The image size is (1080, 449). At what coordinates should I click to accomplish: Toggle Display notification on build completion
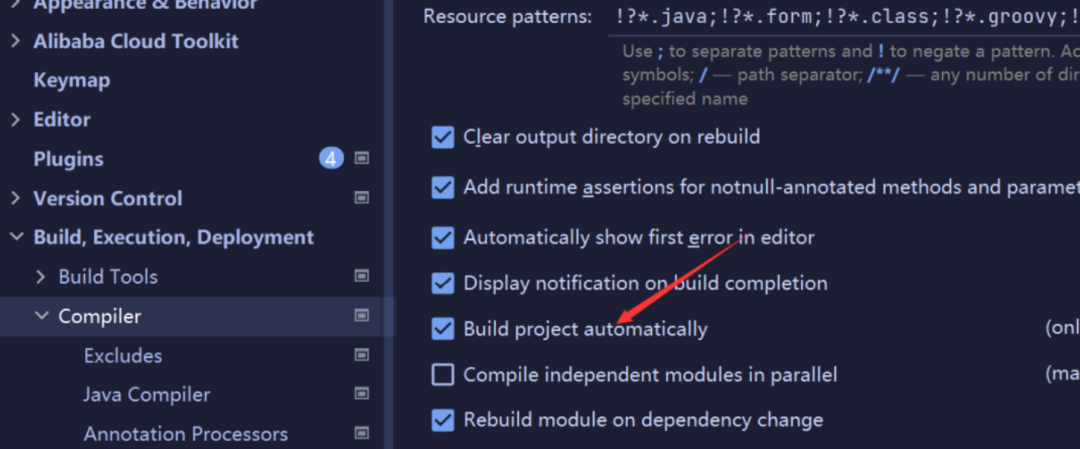click(x=443, y=283)
